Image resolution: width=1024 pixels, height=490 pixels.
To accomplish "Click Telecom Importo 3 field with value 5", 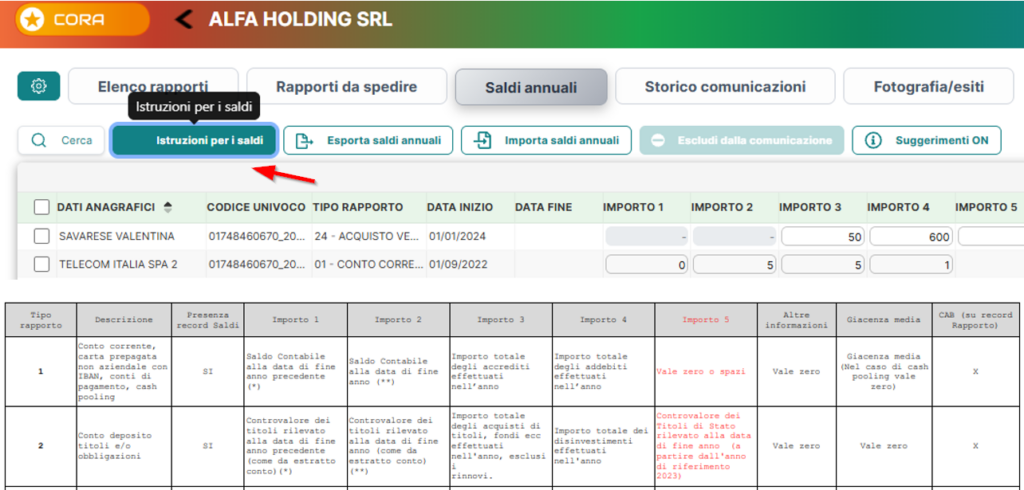I will 823,265.
